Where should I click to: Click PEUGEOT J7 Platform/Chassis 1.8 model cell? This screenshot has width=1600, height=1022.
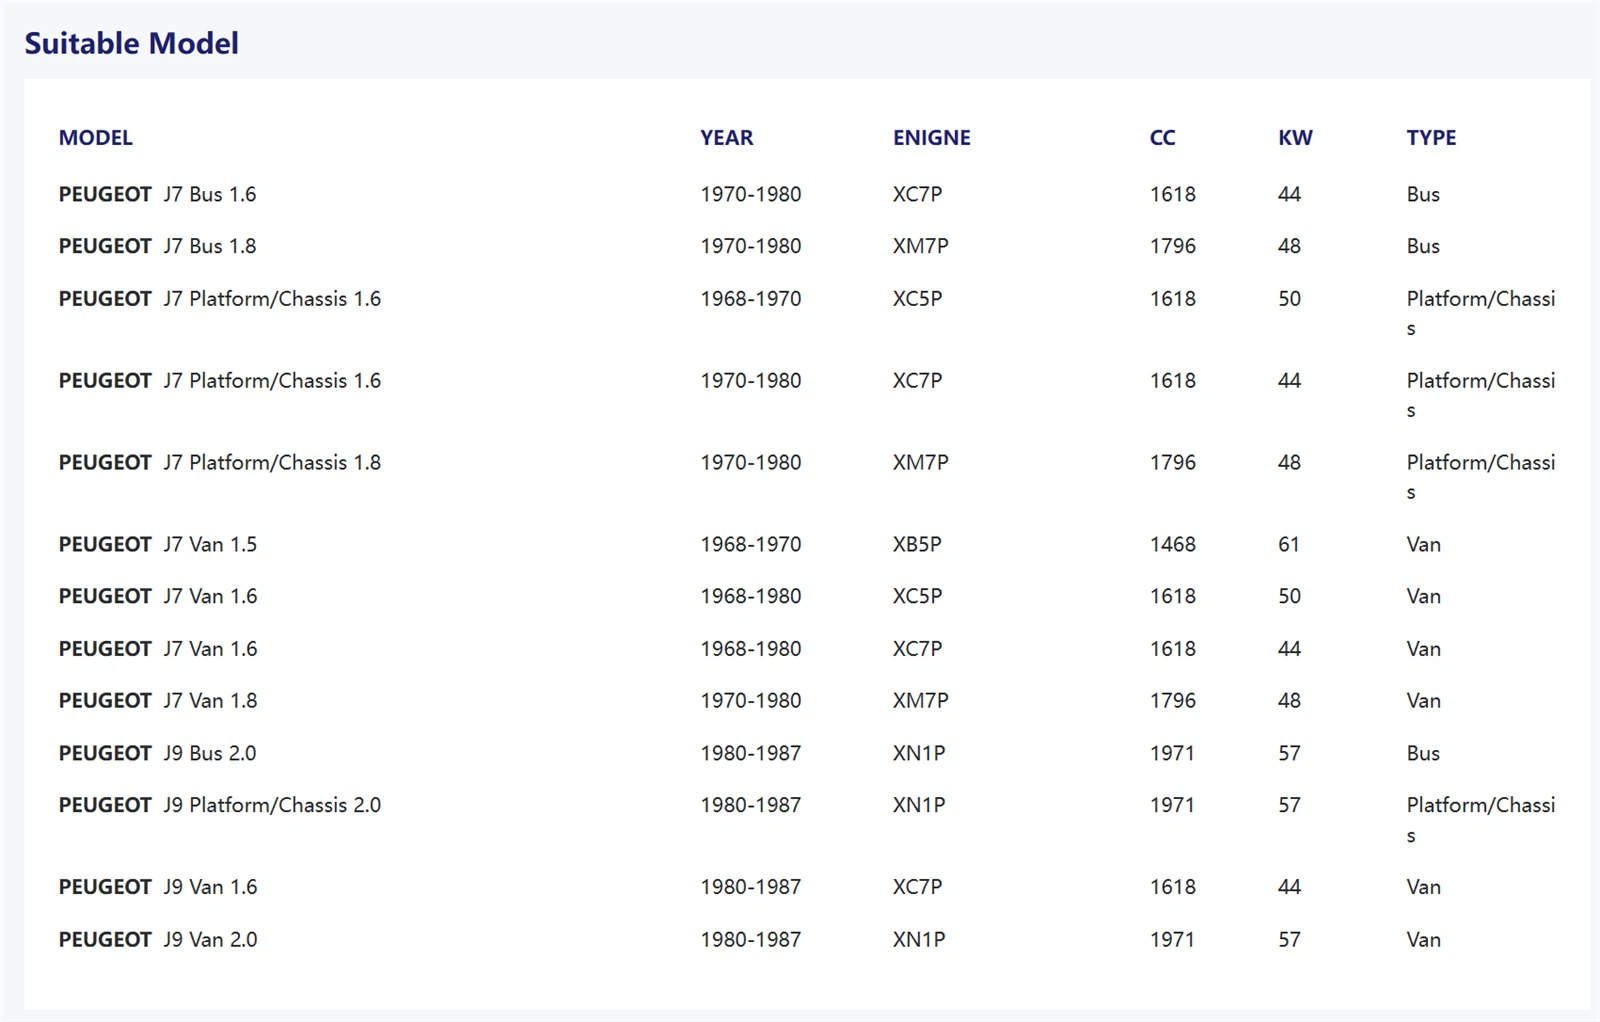tap(220, 462)
